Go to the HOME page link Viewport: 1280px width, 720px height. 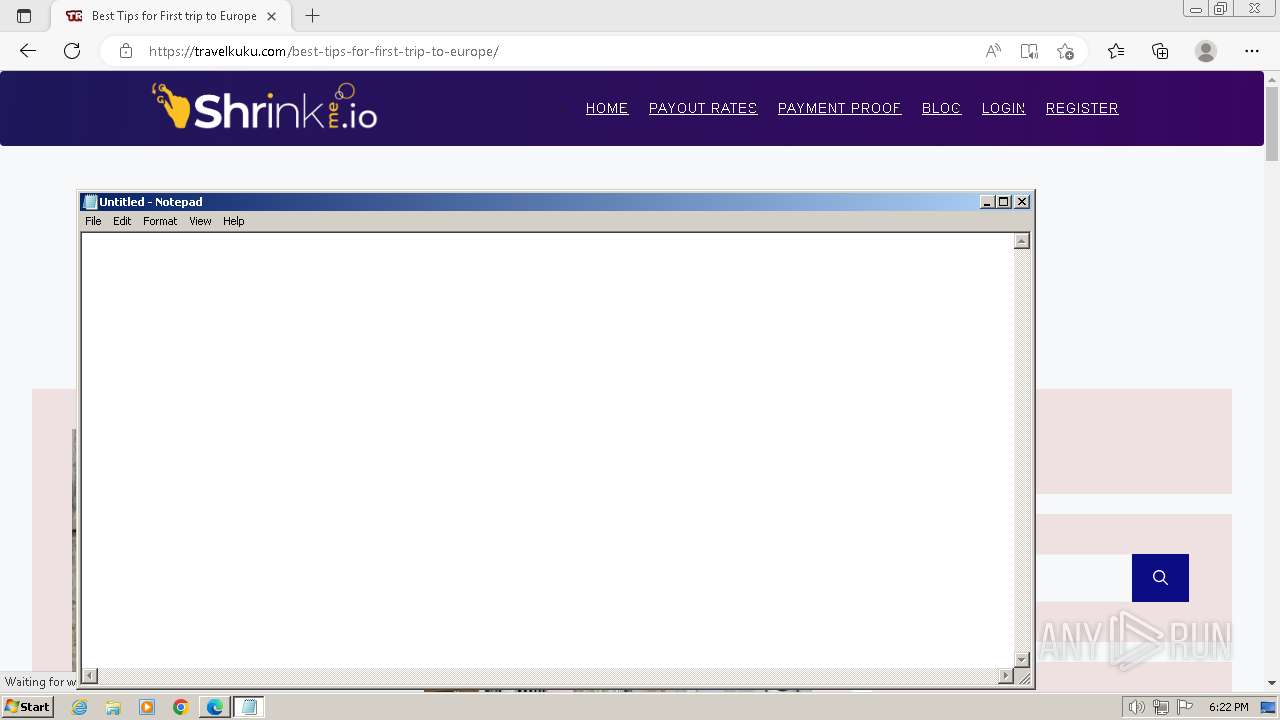point(607,108)
